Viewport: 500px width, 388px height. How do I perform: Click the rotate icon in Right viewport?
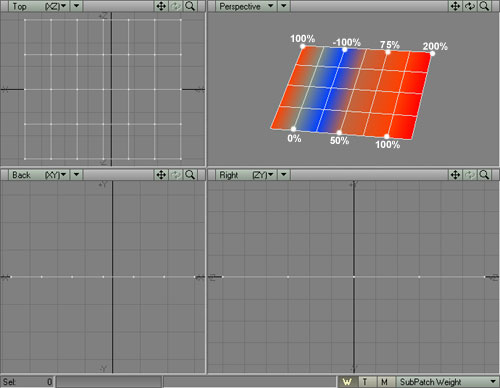[x=470, y=175]
